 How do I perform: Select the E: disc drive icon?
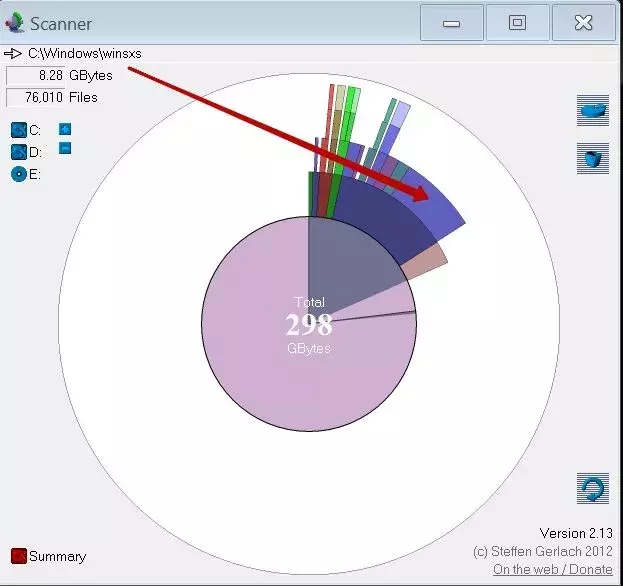coord(18,174)
